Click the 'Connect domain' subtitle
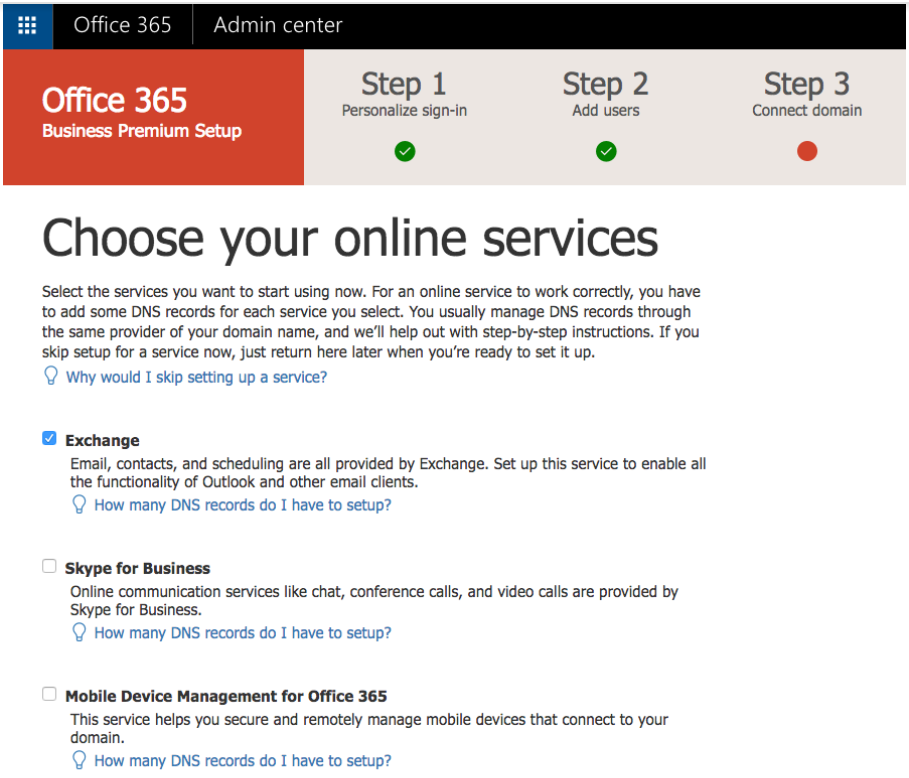Image resolution: width=909 pixels, height=778 pixels. pyautogui.click(x=807, y=111)
